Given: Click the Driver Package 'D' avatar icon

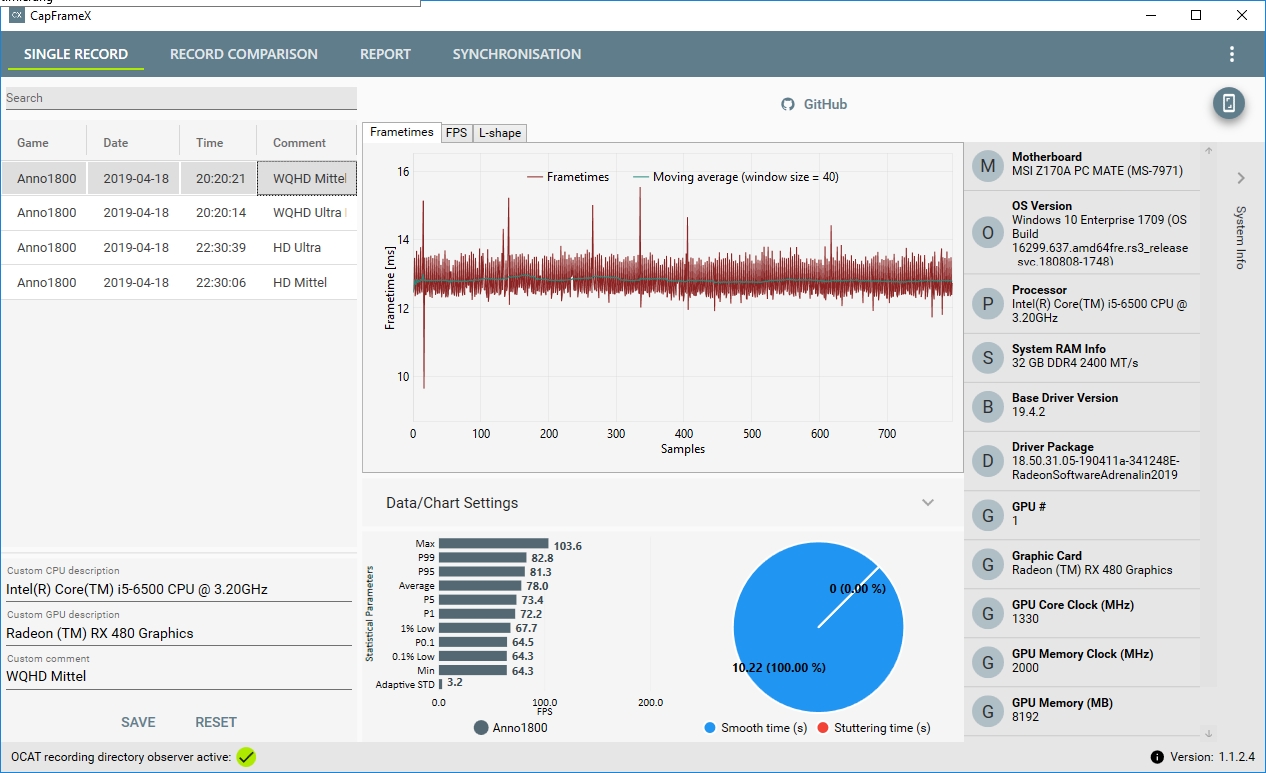Looking at the screenshot, I should coord(988,461).
